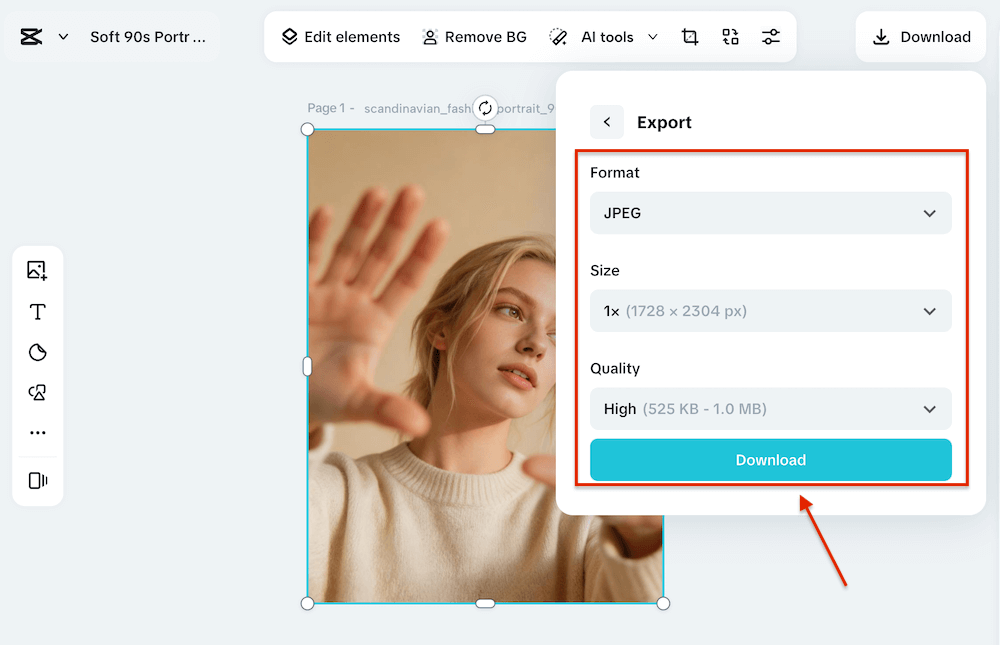The width and height of the screenshot is (1000, 645).
Task: Go back from the Export panel
Action: pyautogui.click(x=607, y=122)
